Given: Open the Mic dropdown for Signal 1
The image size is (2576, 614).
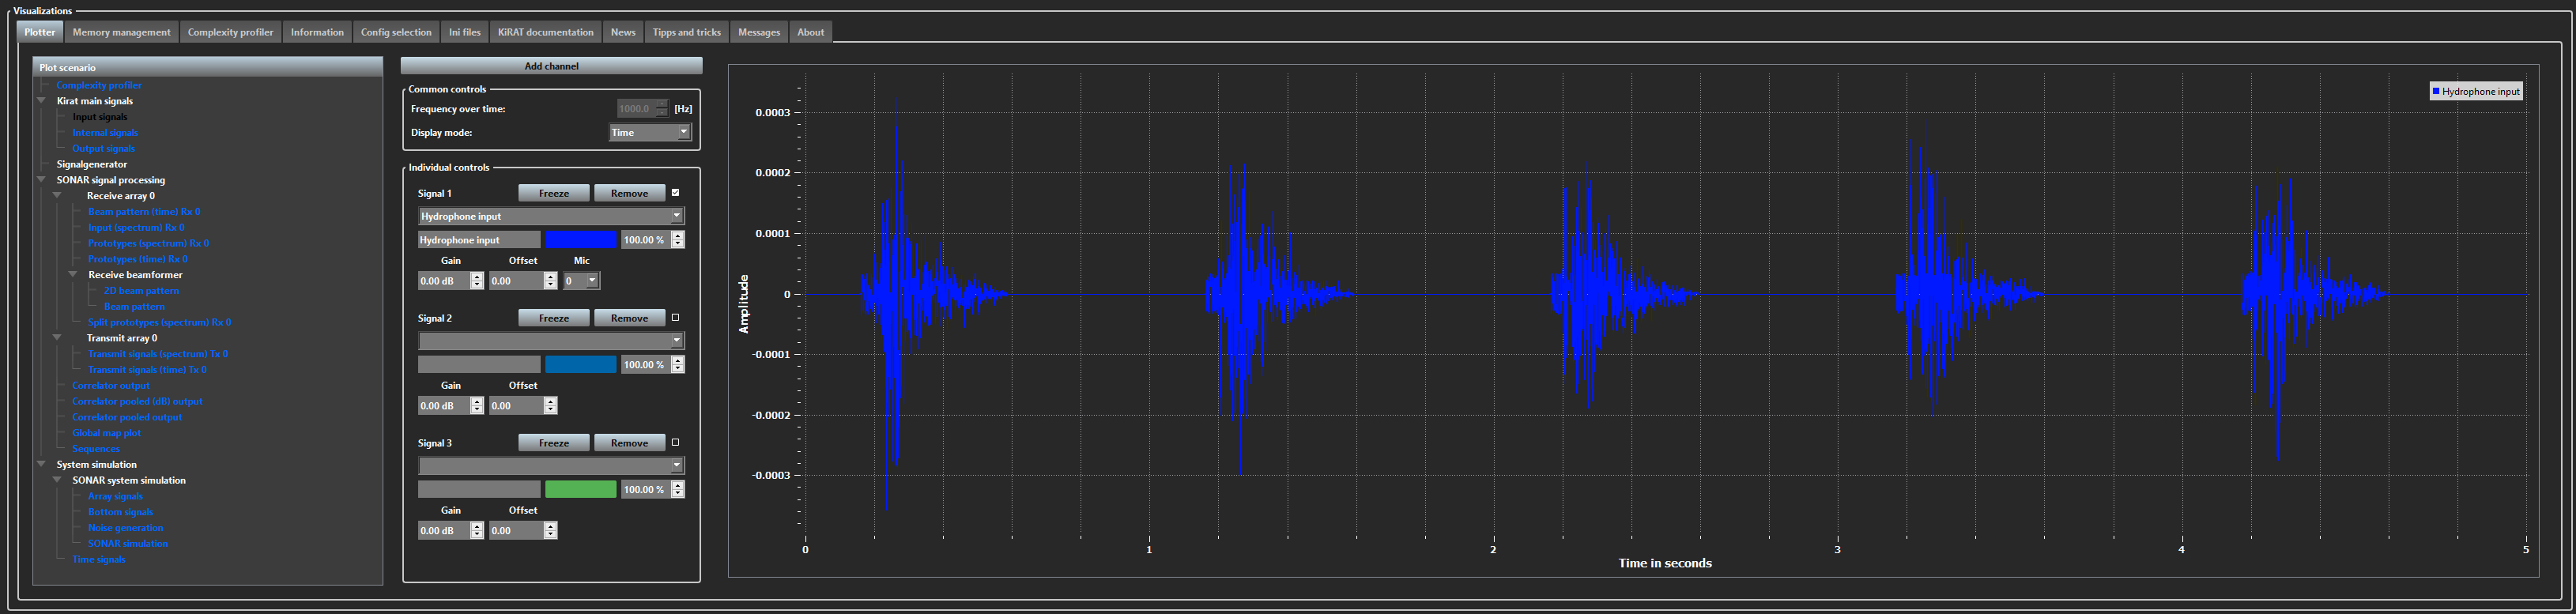Looking at the screenshot, I should point(581,281).
